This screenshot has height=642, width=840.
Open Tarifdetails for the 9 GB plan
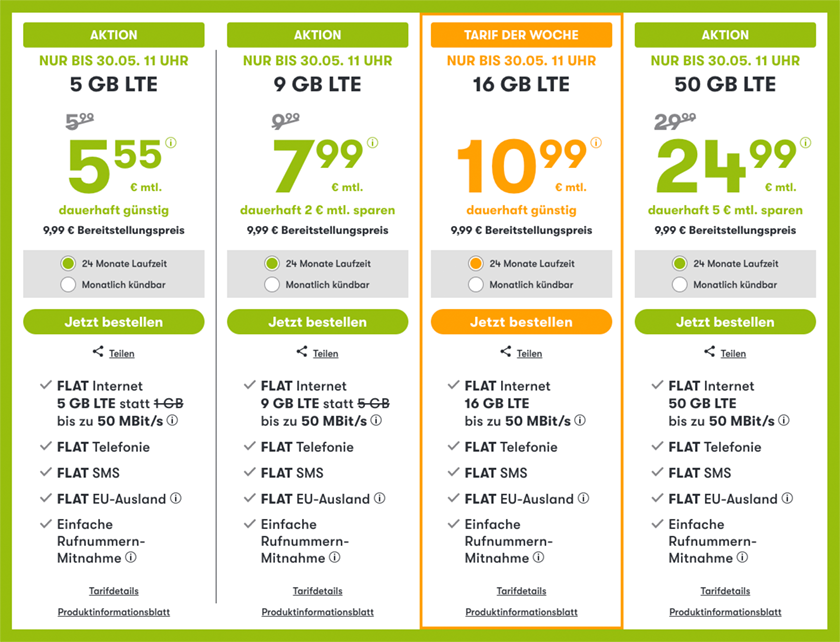(317, 591)
